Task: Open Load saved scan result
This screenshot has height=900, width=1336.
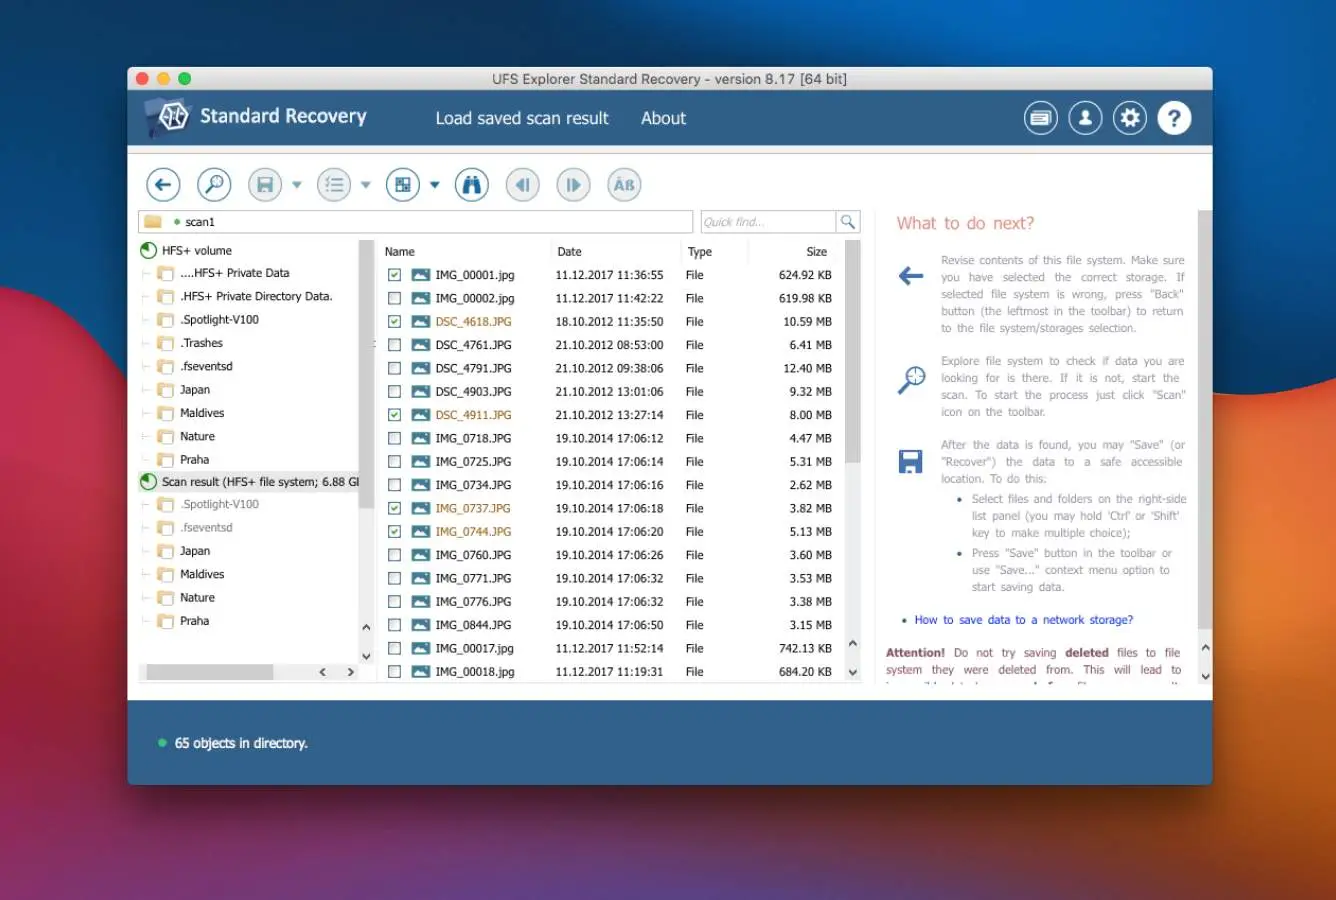Action: (x=522, y=118)
